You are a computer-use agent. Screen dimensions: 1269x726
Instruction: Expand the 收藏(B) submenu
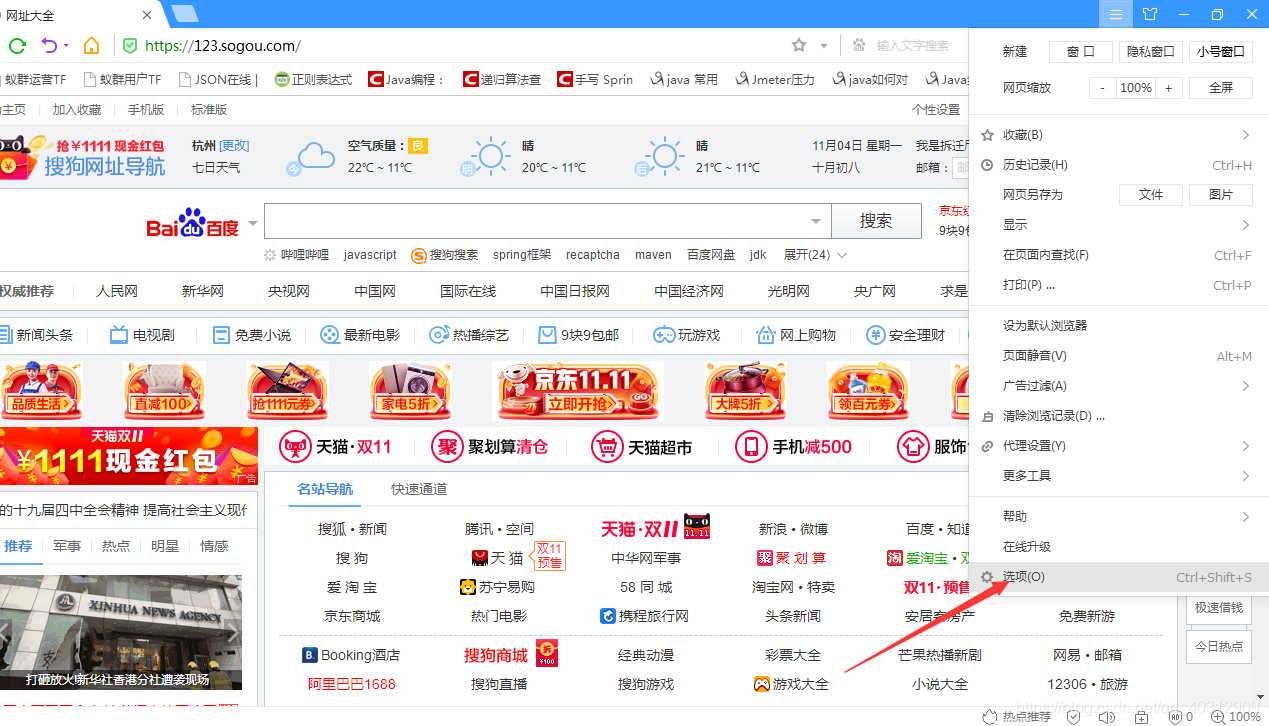(x=1020, y=134)
